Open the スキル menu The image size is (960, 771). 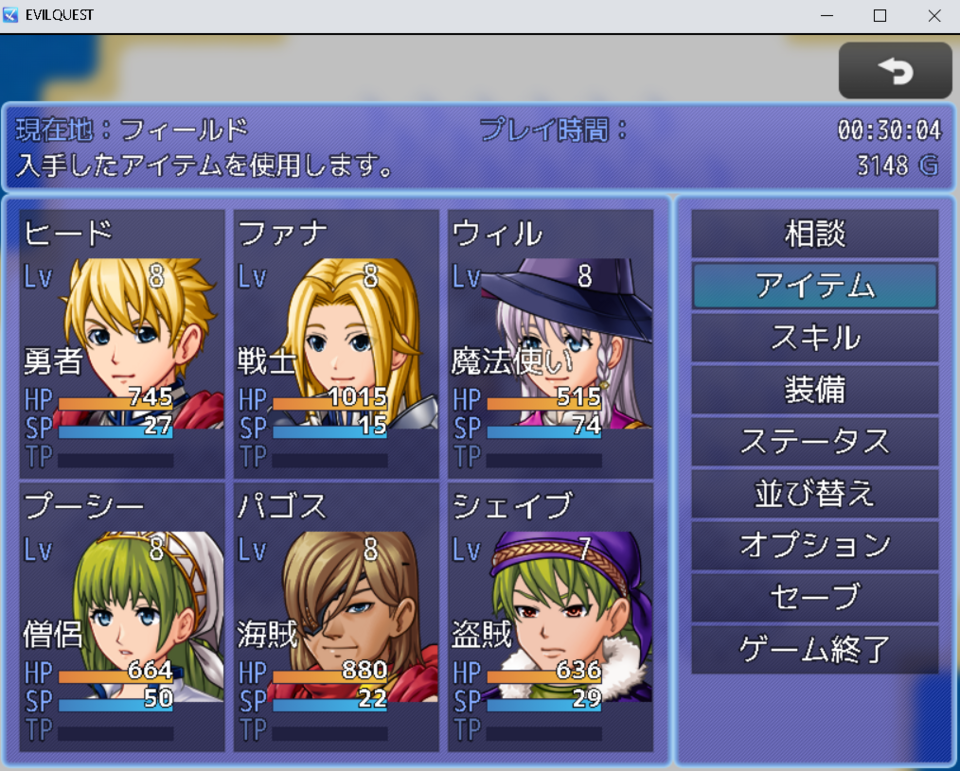815,337
